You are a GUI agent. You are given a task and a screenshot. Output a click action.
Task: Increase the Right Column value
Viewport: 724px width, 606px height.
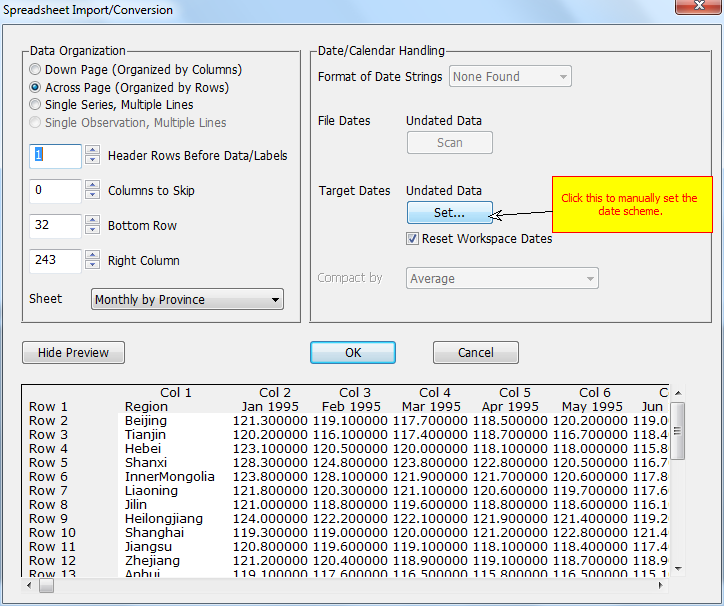pos(92,255)
